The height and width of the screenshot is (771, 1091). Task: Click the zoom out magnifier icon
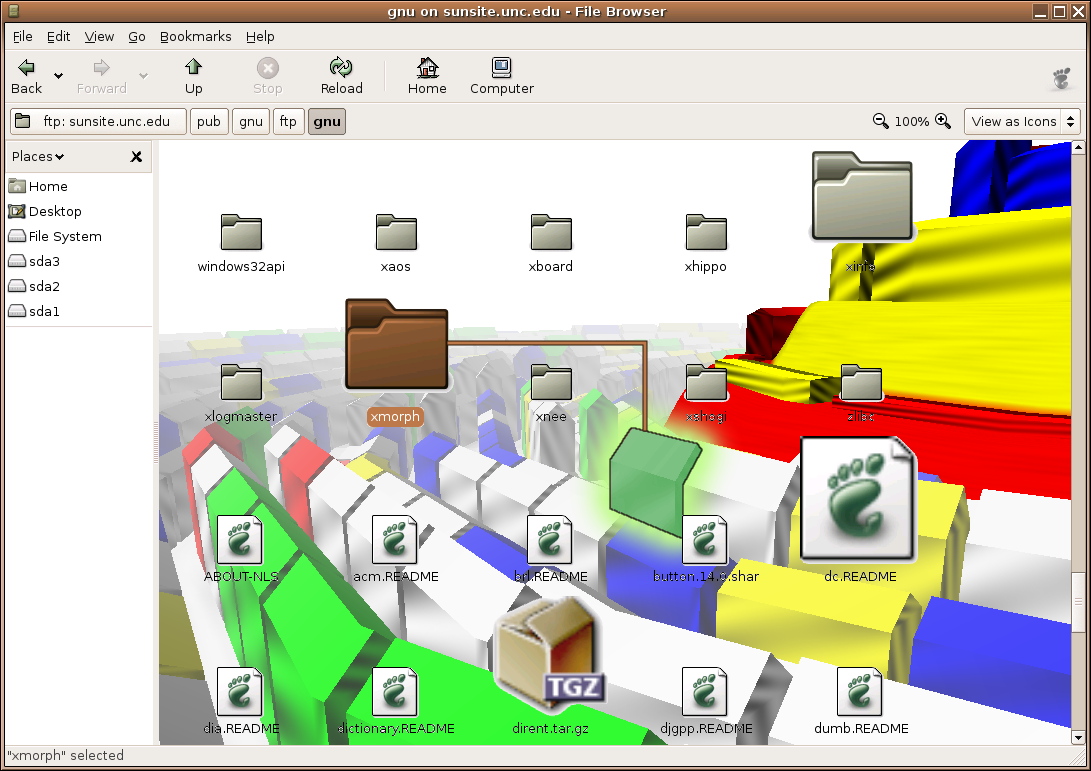coord(880,121)
